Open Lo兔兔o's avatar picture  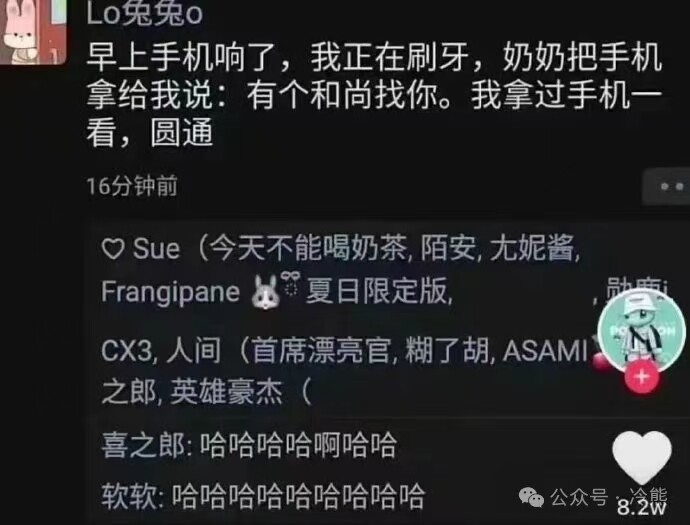(x=33, y=32)
